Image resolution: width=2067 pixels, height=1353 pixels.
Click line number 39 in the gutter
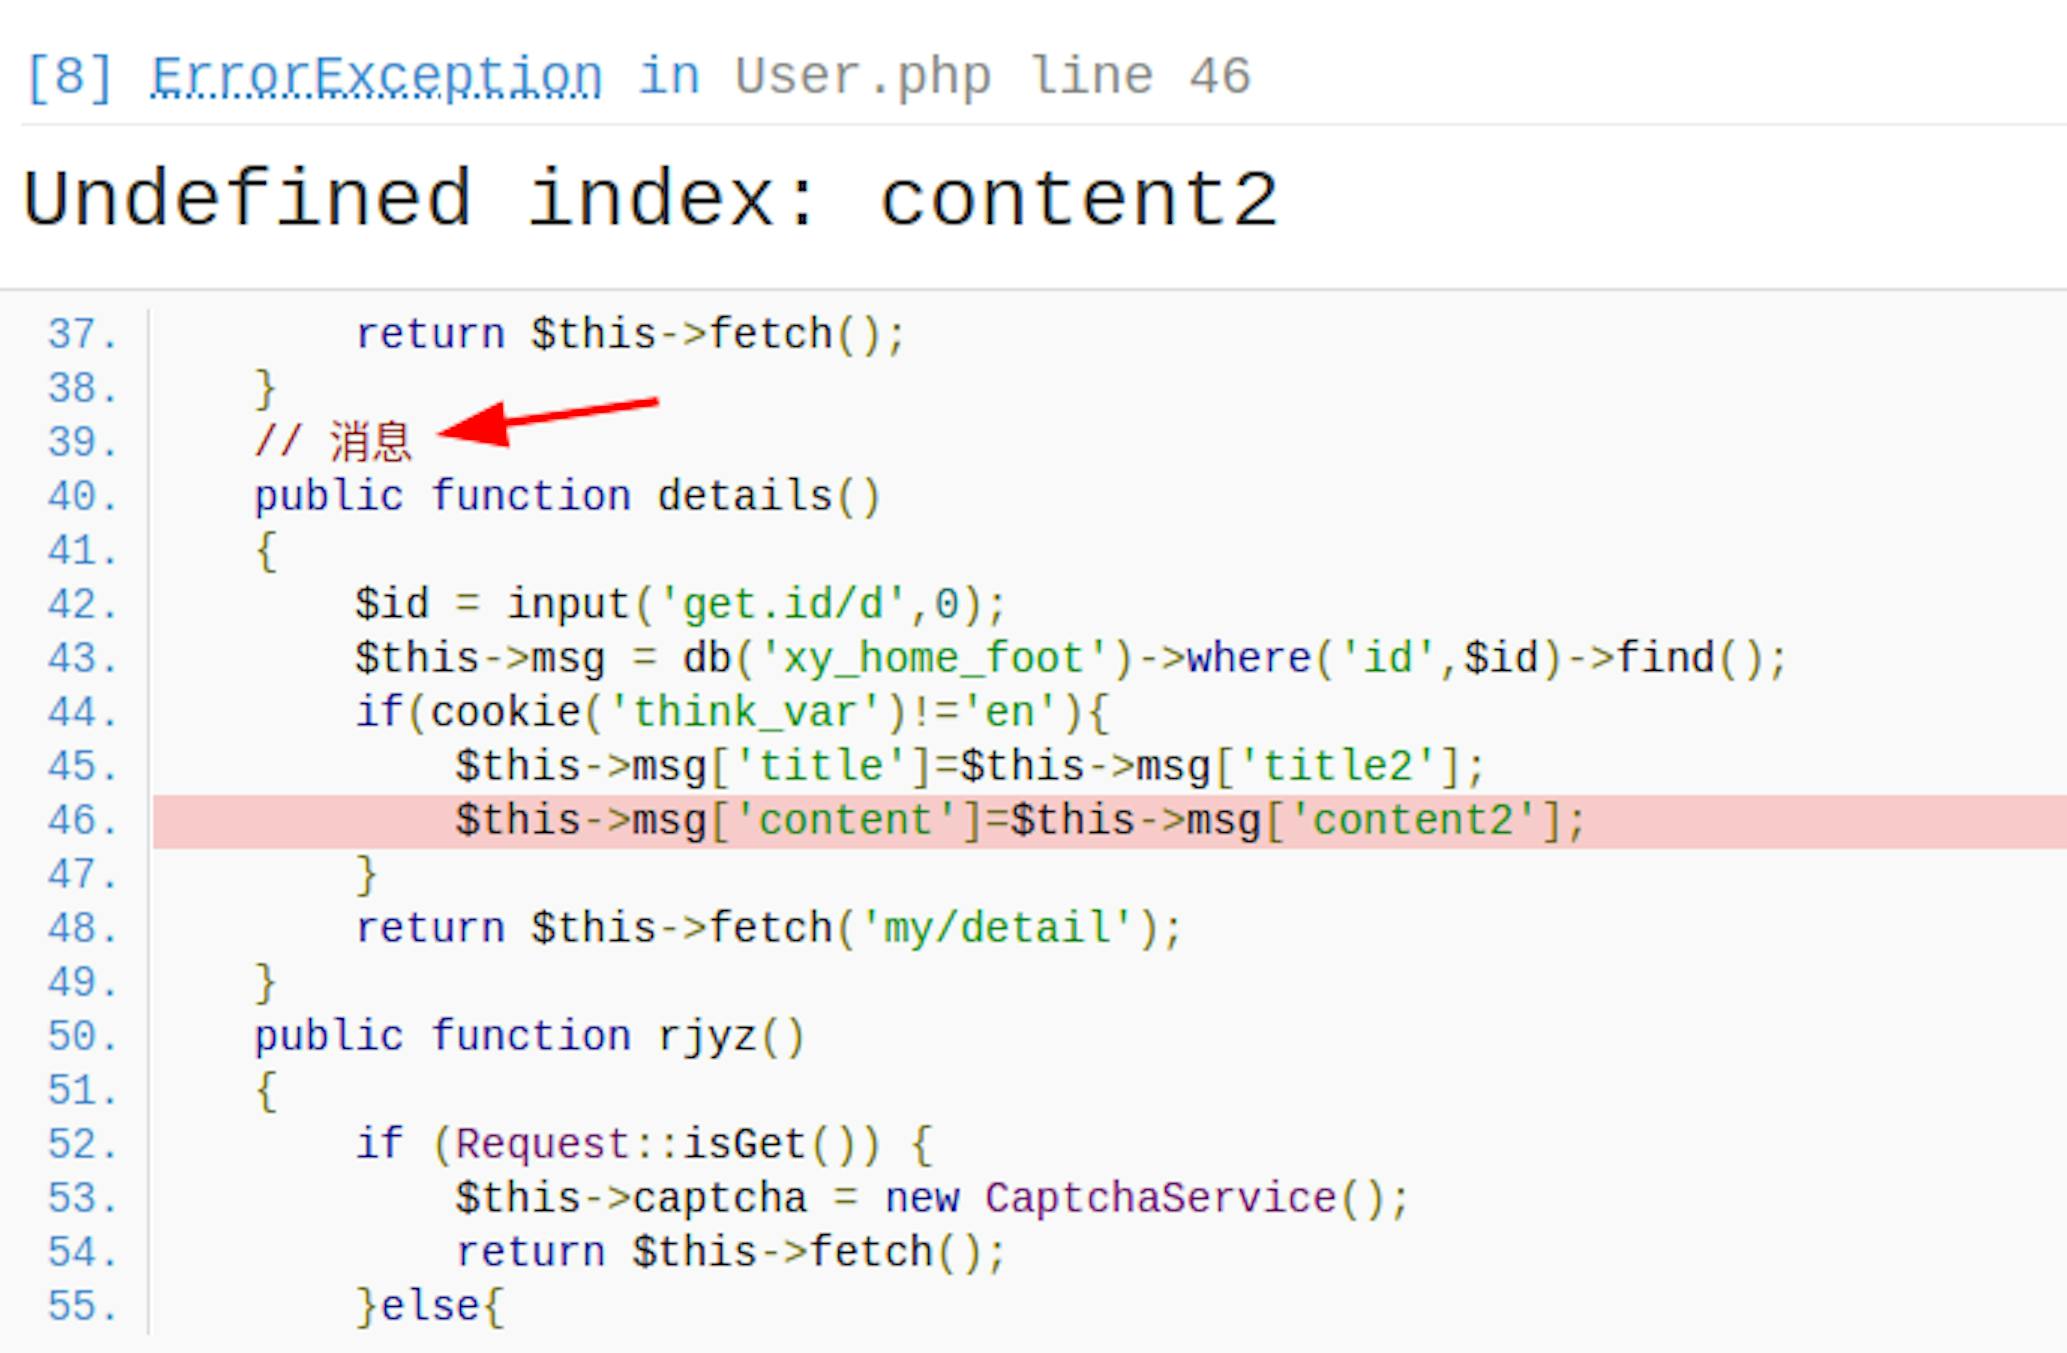tap(83, 442)
